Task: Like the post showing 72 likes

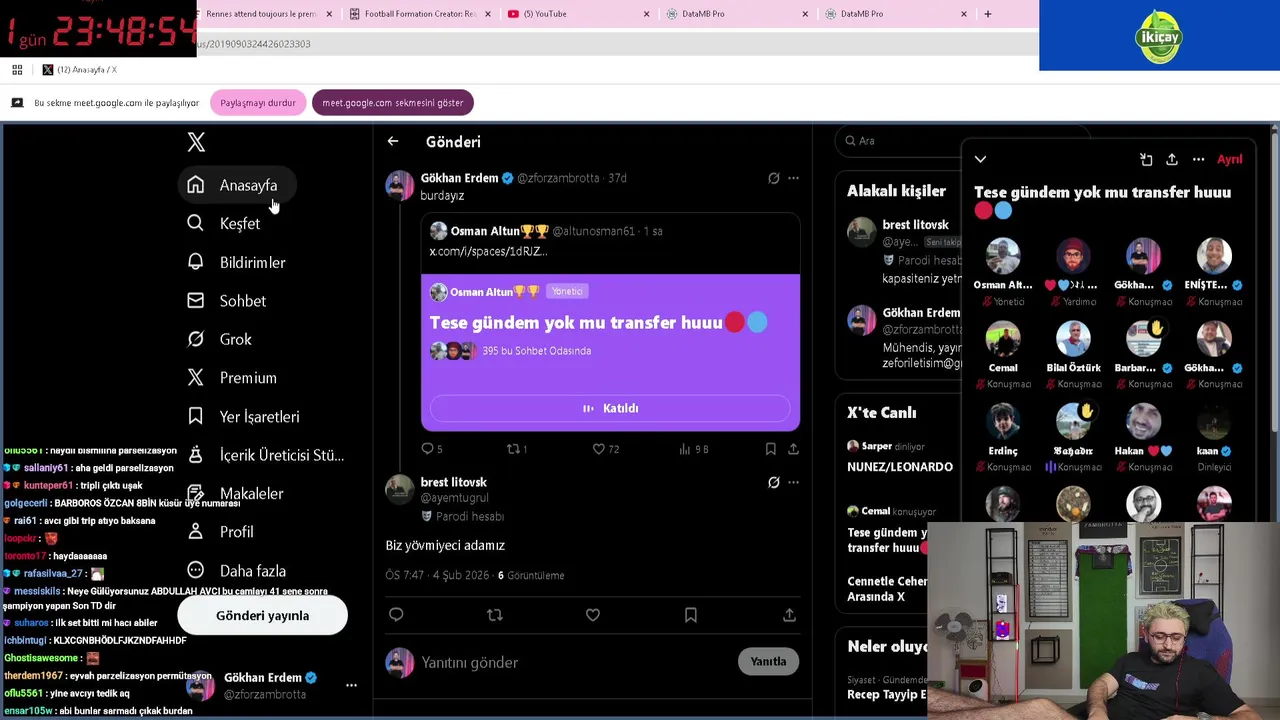Action: point(598,449)
